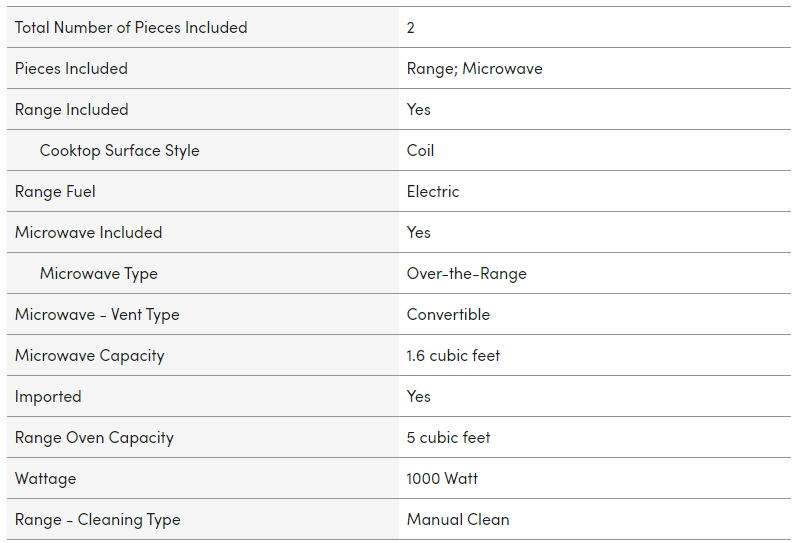Viewport: 798px width, 543px height.
Task: Select the Range Fuel label
Action: (x=55, y=192)
